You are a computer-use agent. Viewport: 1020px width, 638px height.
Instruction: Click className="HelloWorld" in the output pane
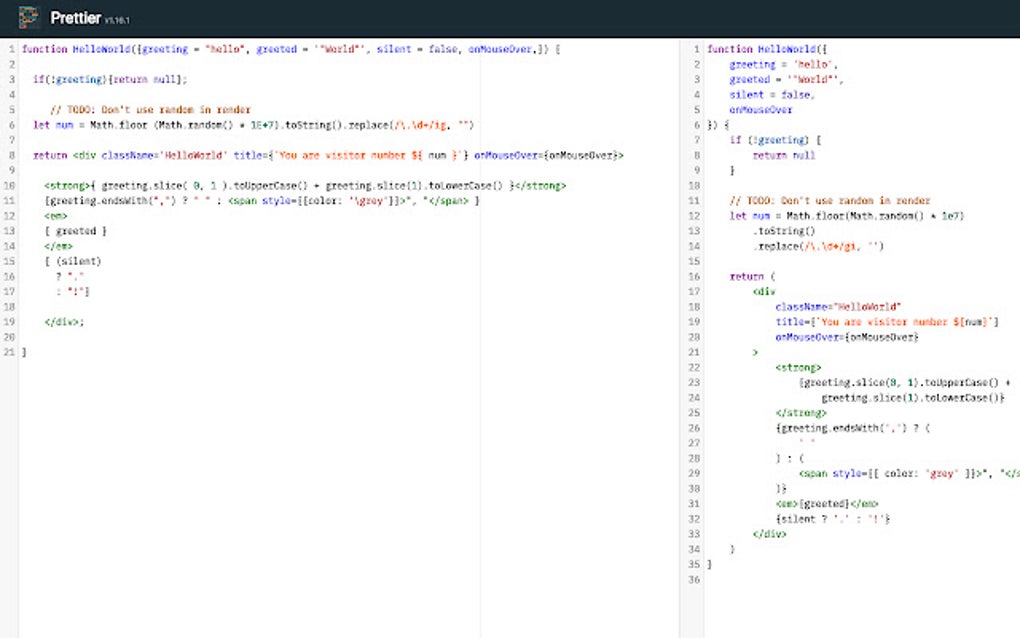pyautogui.click(x=838, y=306)
